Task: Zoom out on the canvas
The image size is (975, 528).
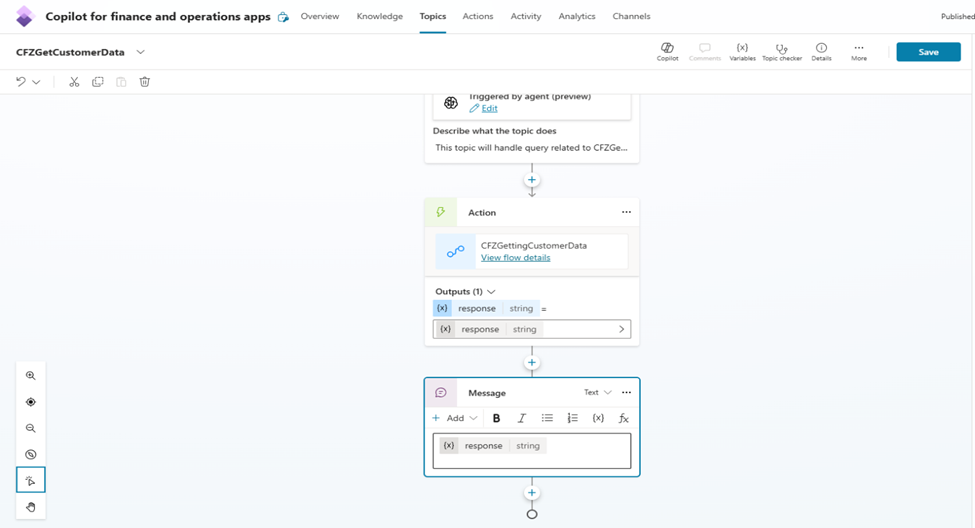Action: (30, 428)
